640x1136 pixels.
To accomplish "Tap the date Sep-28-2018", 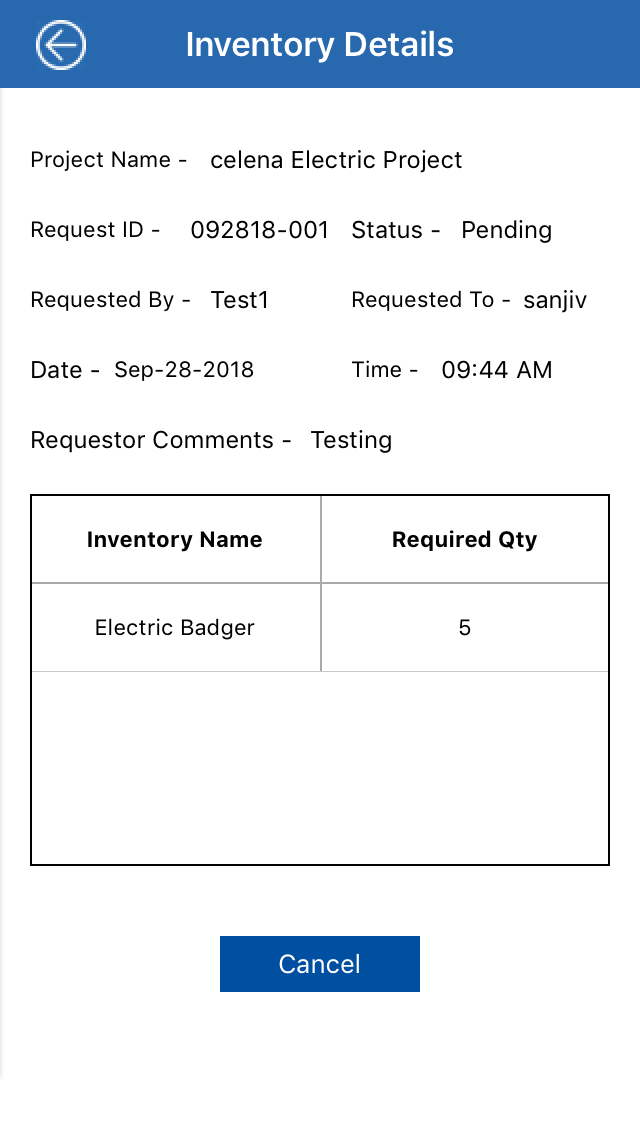I will (184, 370).
